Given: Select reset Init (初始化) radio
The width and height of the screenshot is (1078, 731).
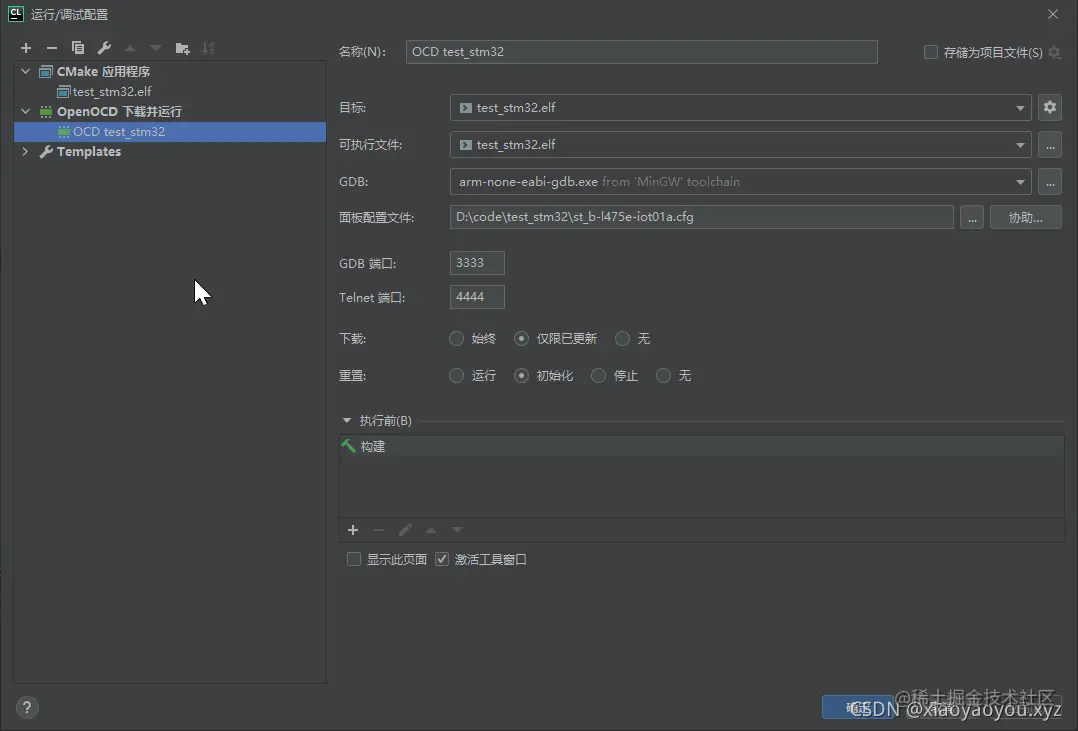Looking at the screenshot, I should [x=521, y=375].
